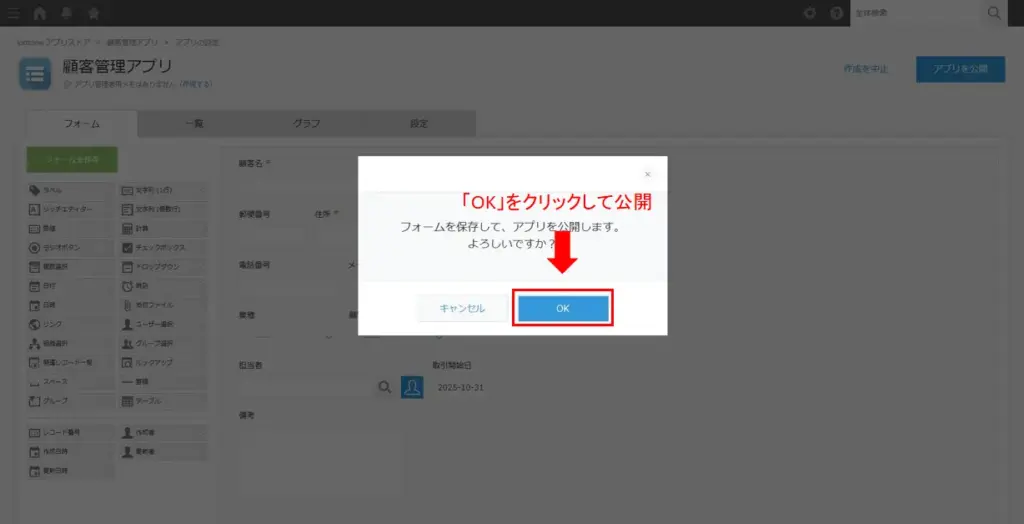Close the confirmation dialog with the X
The height and width of the screenshot is (524, 1024).
tap(647, 174)
